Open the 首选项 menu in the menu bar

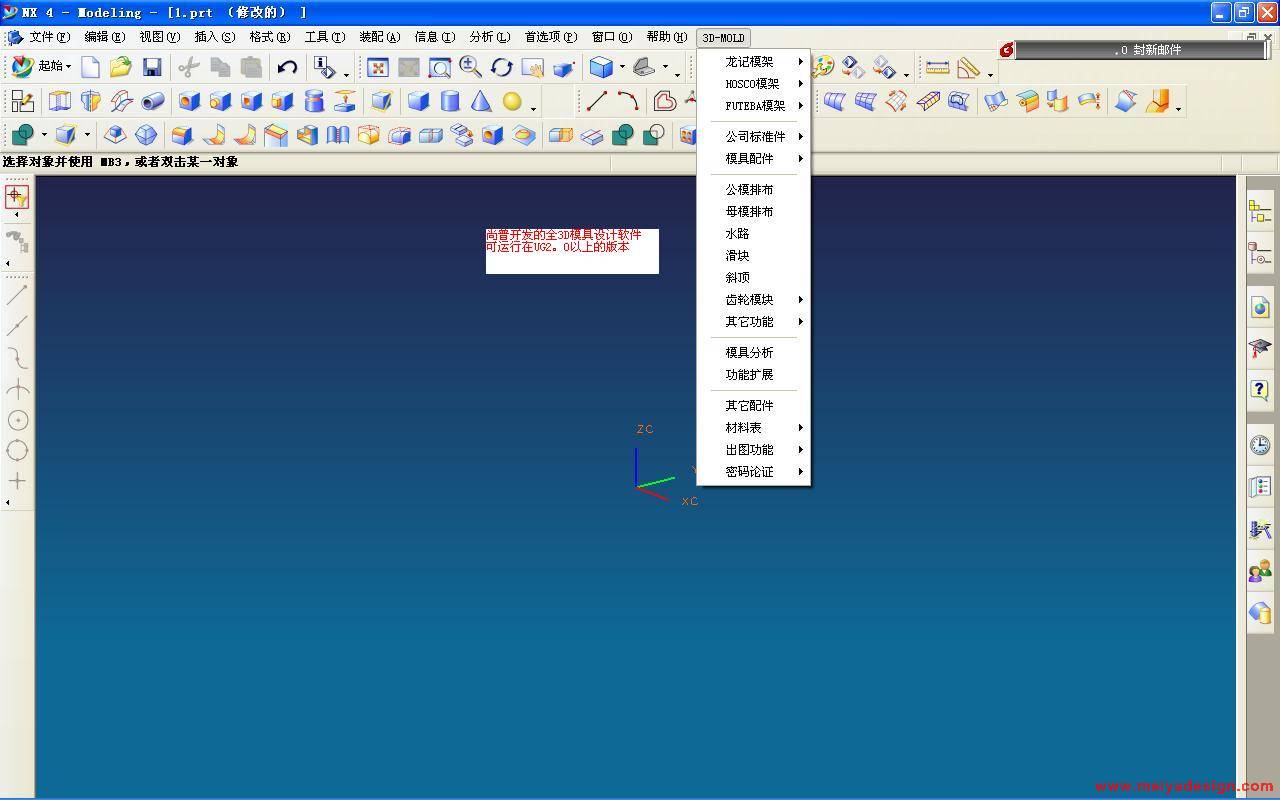click(551, 37)
